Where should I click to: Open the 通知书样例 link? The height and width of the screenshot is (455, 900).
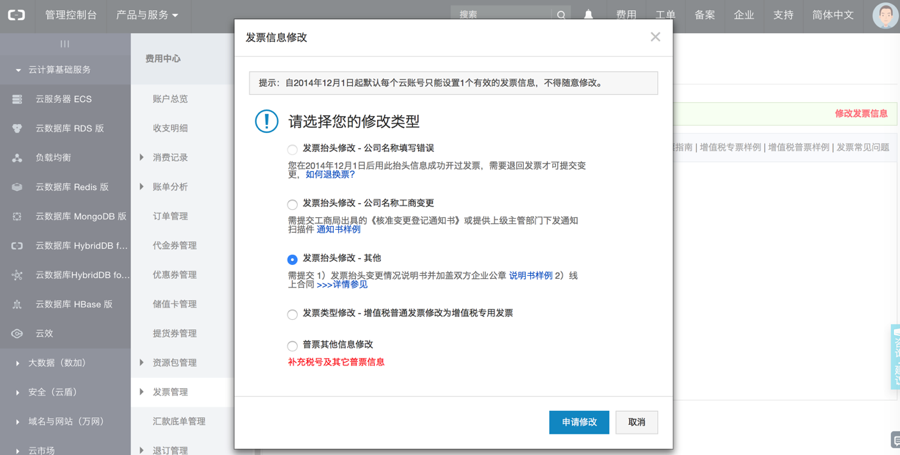coord(339,230)
